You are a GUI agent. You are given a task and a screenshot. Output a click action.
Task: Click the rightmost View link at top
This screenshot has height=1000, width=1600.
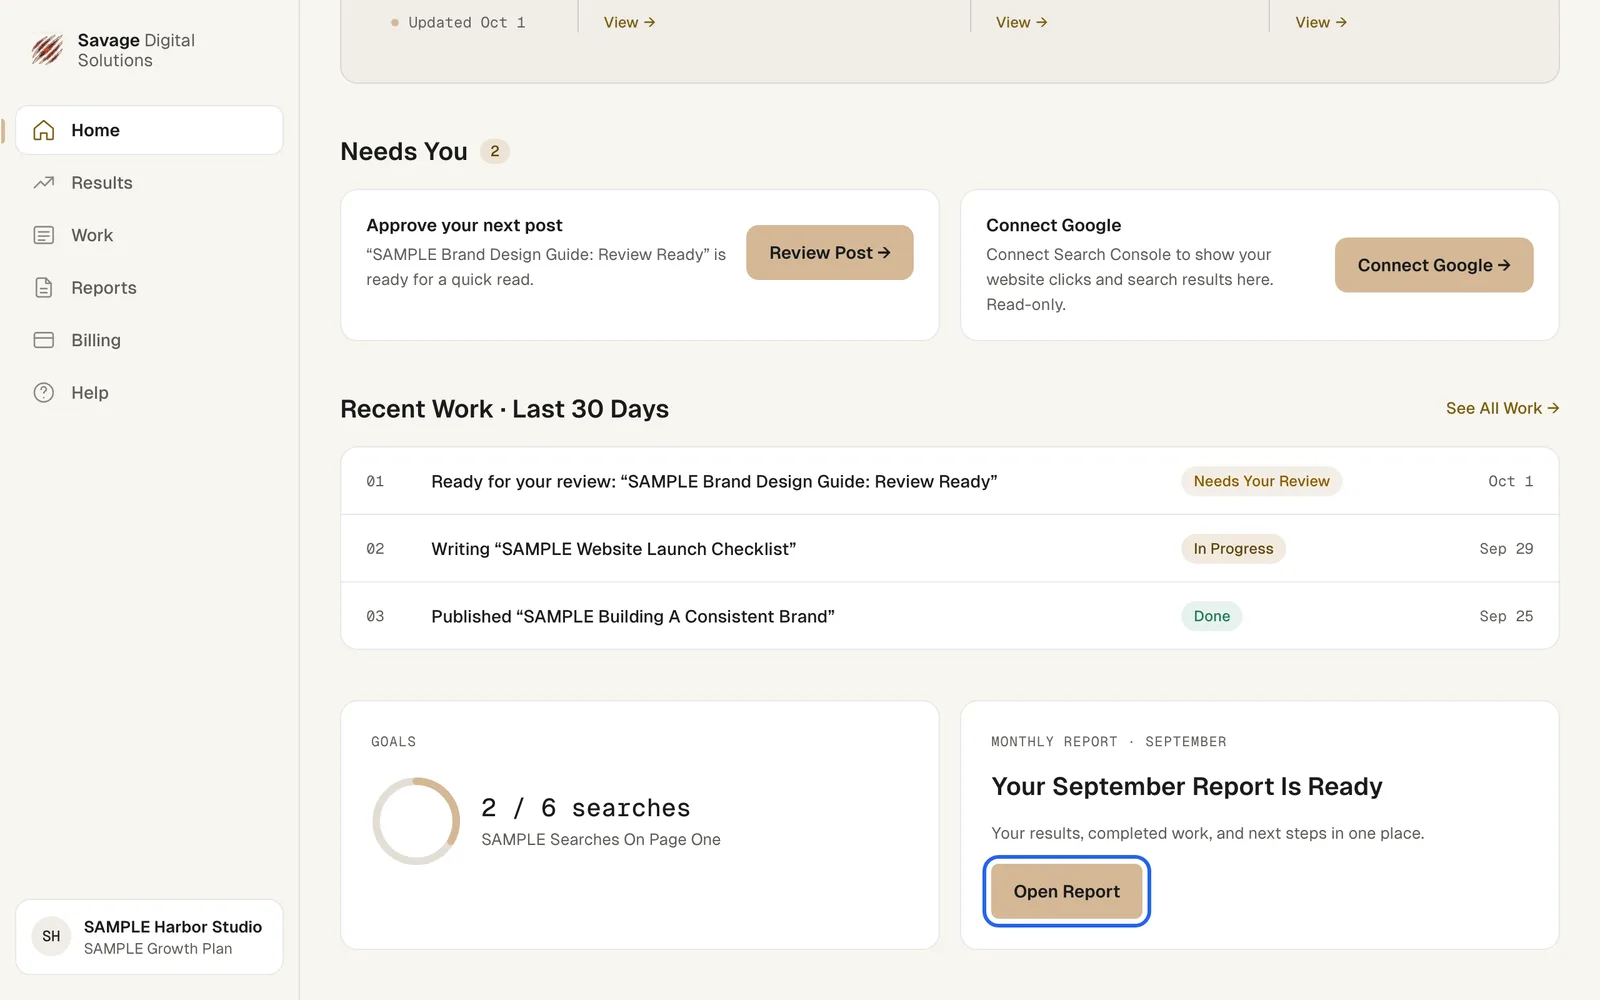pyautogui.click(x=1321, y=22)
